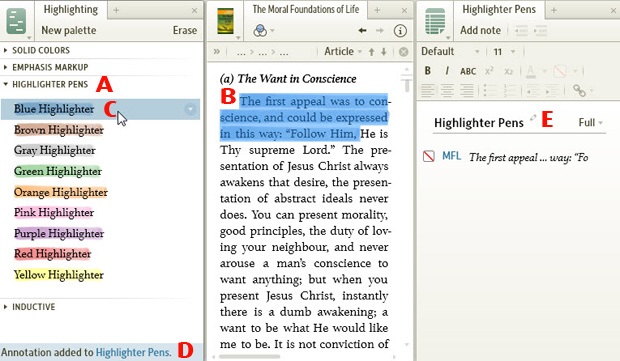Add new tab next to Moral Foundations tab

click(x=377, y=10)
